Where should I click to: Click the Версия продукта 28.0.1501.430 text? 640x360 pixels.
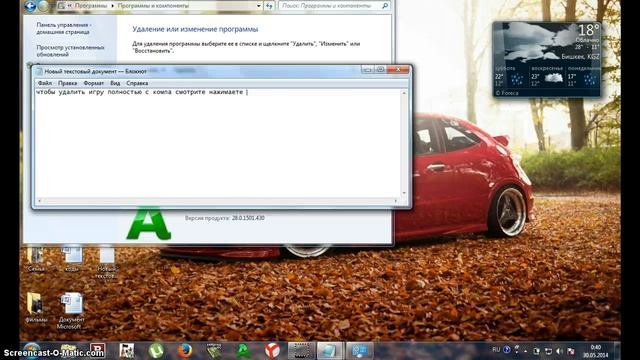224,218
